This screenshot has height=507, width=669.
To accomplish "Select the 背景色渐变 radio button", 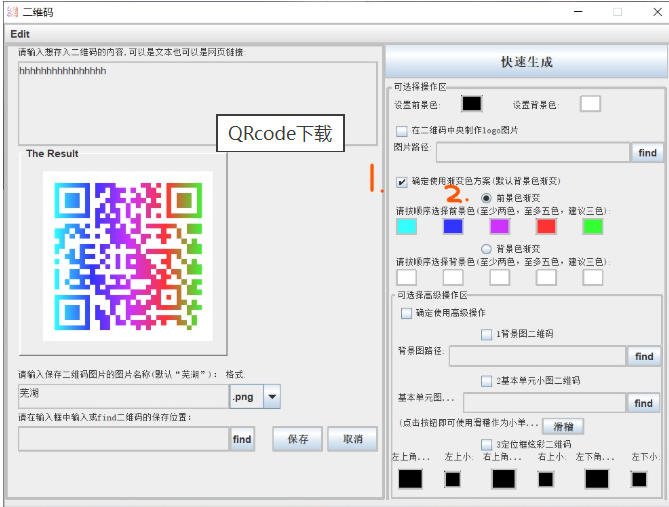I will point(487,248).
